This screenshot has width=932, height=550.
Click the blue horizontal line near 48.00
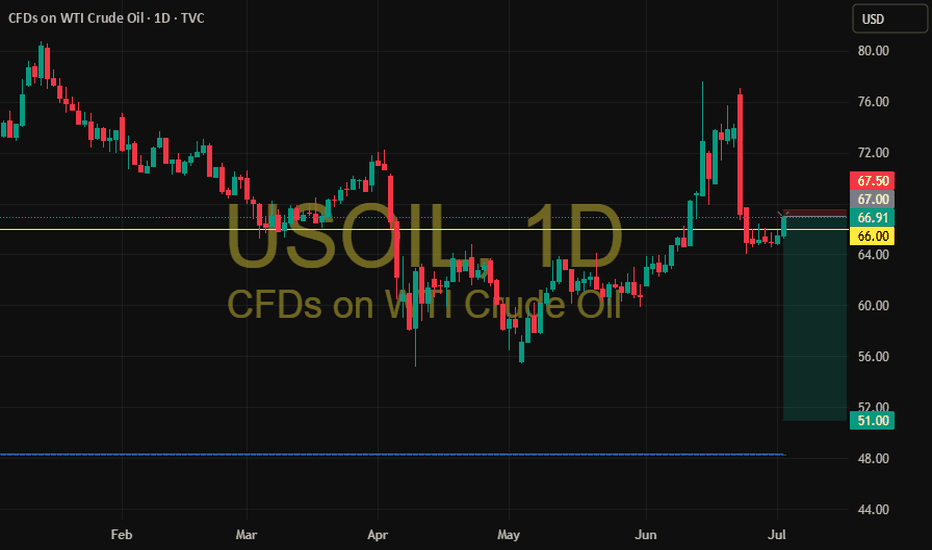[392, 454]
